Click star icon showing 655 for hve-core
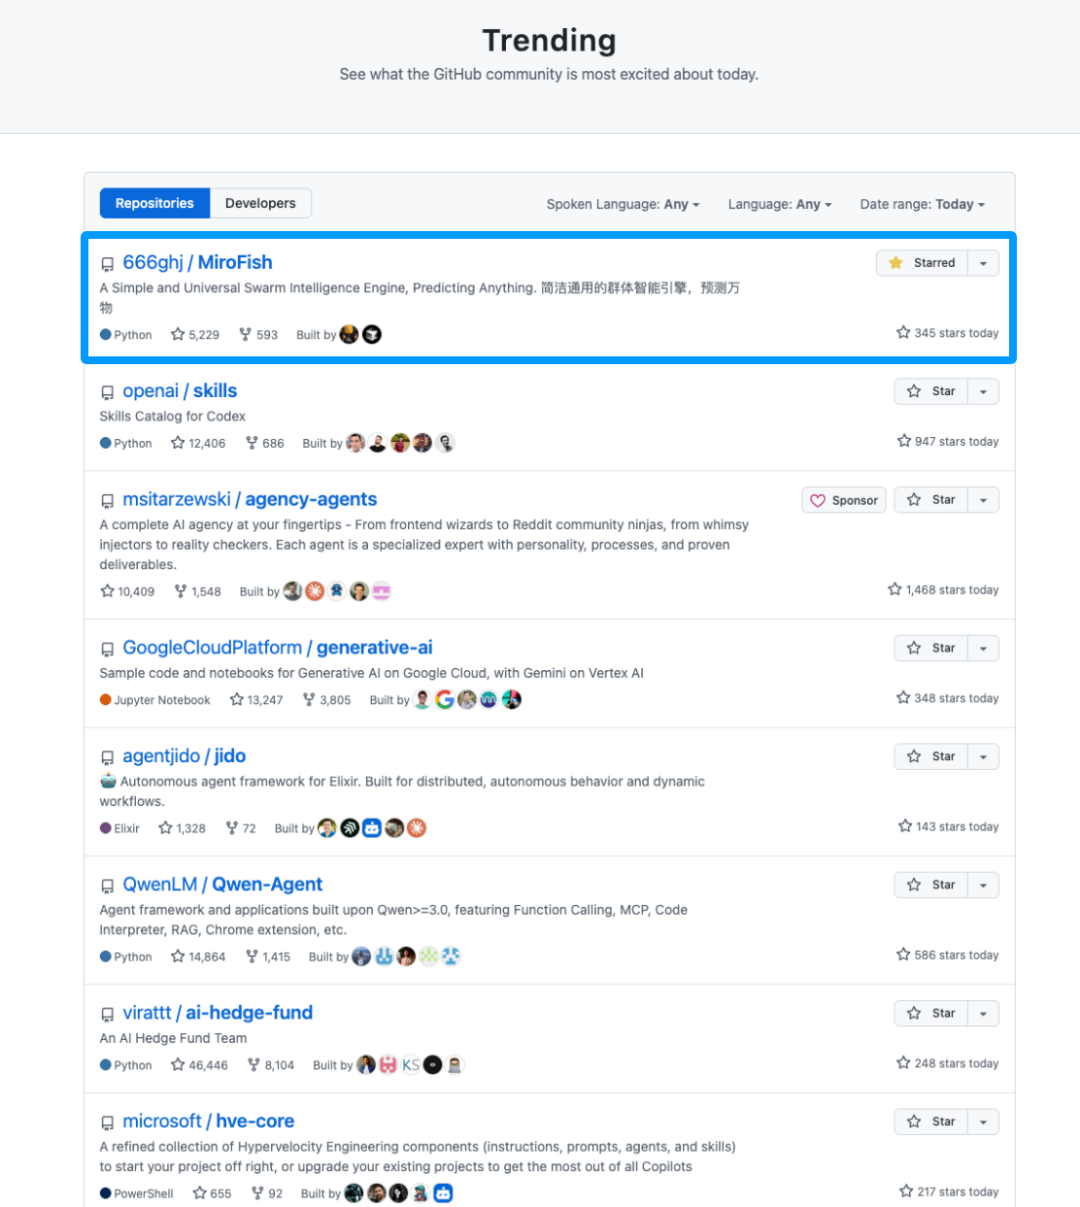 pos(200,1193)
